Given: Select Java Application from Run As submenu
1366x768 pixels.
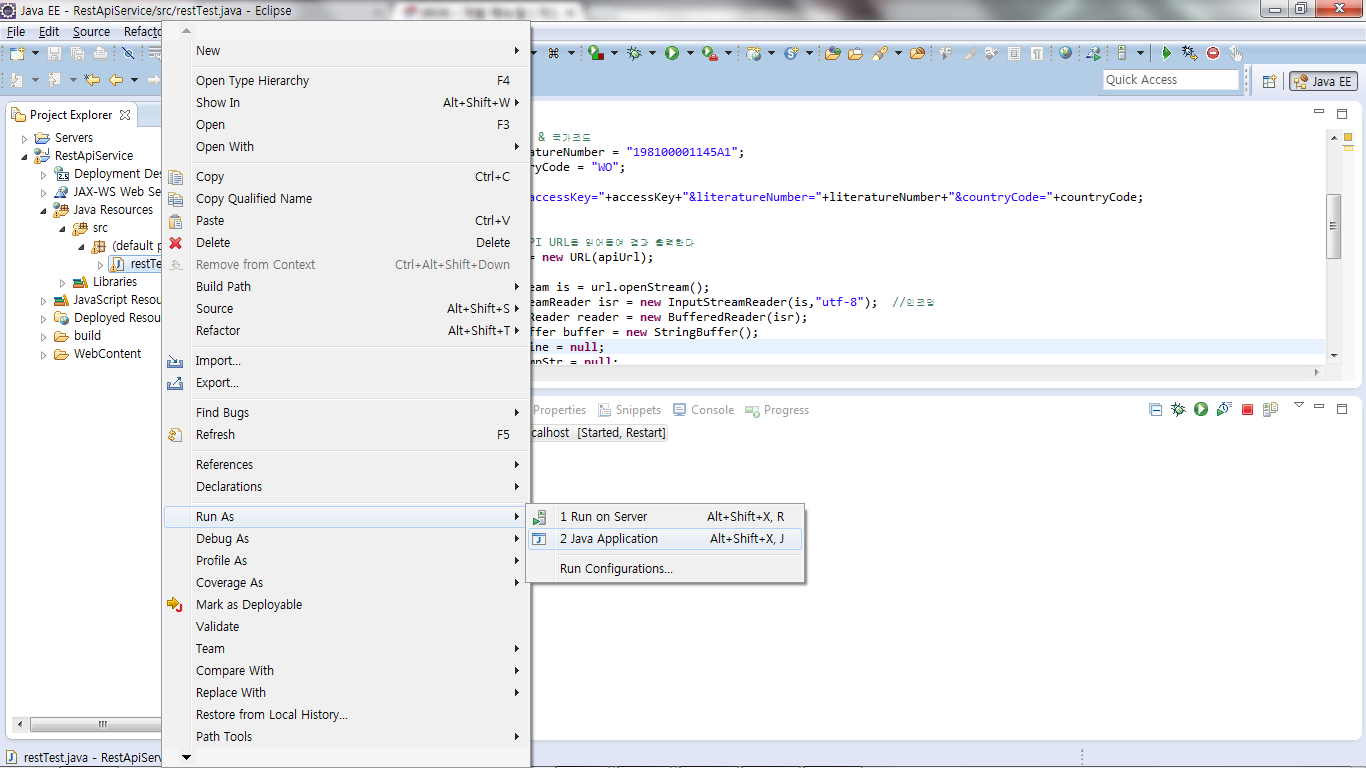Looking at the screenshot, I should [x=608, y=539].
